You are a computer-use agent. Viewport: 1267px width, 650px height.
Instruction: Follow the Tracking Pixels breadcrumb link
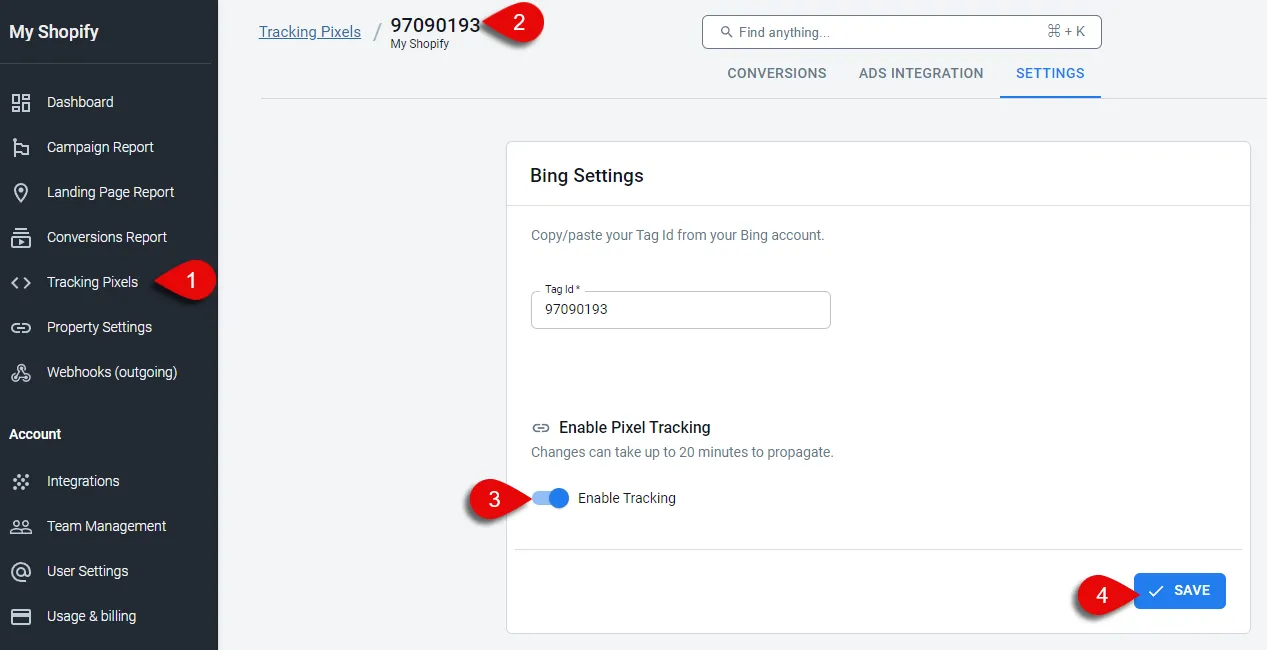tap(310, 32)
